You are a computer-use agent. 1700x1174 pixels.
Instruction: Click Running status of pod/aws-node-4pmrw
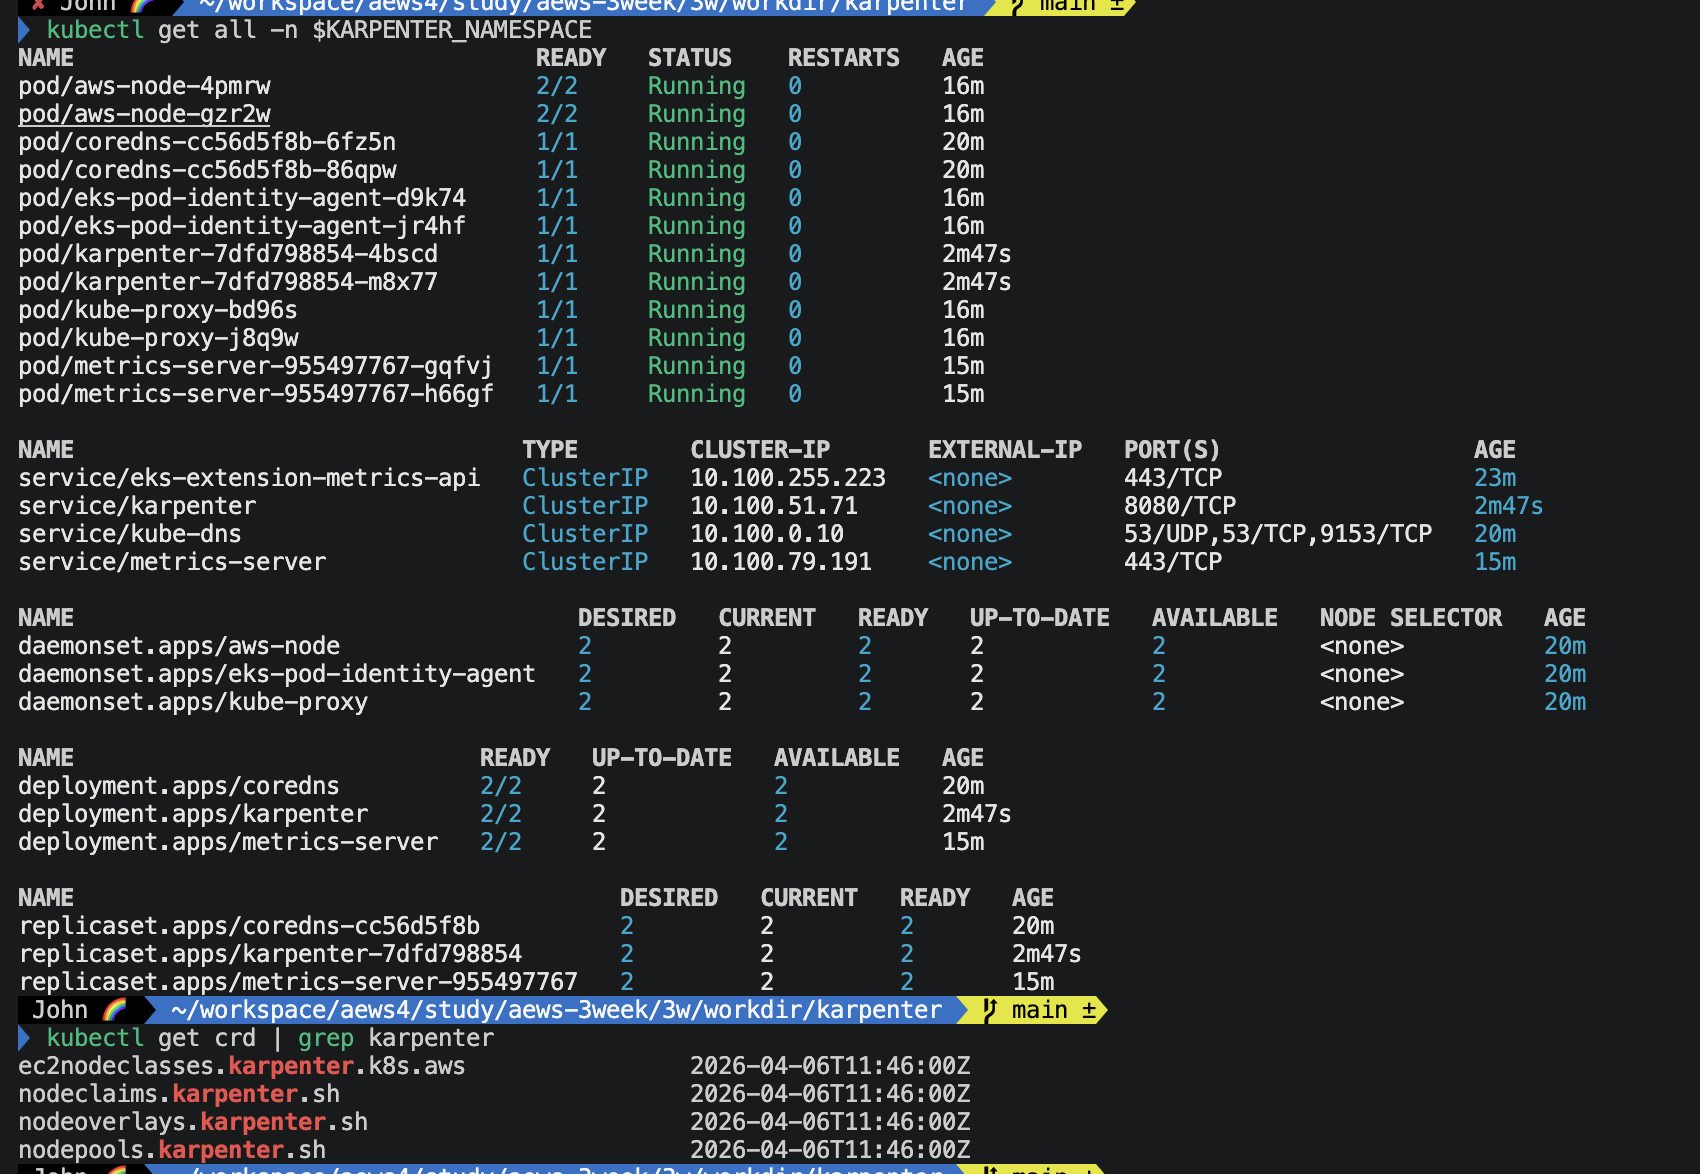tap(697, 86)
